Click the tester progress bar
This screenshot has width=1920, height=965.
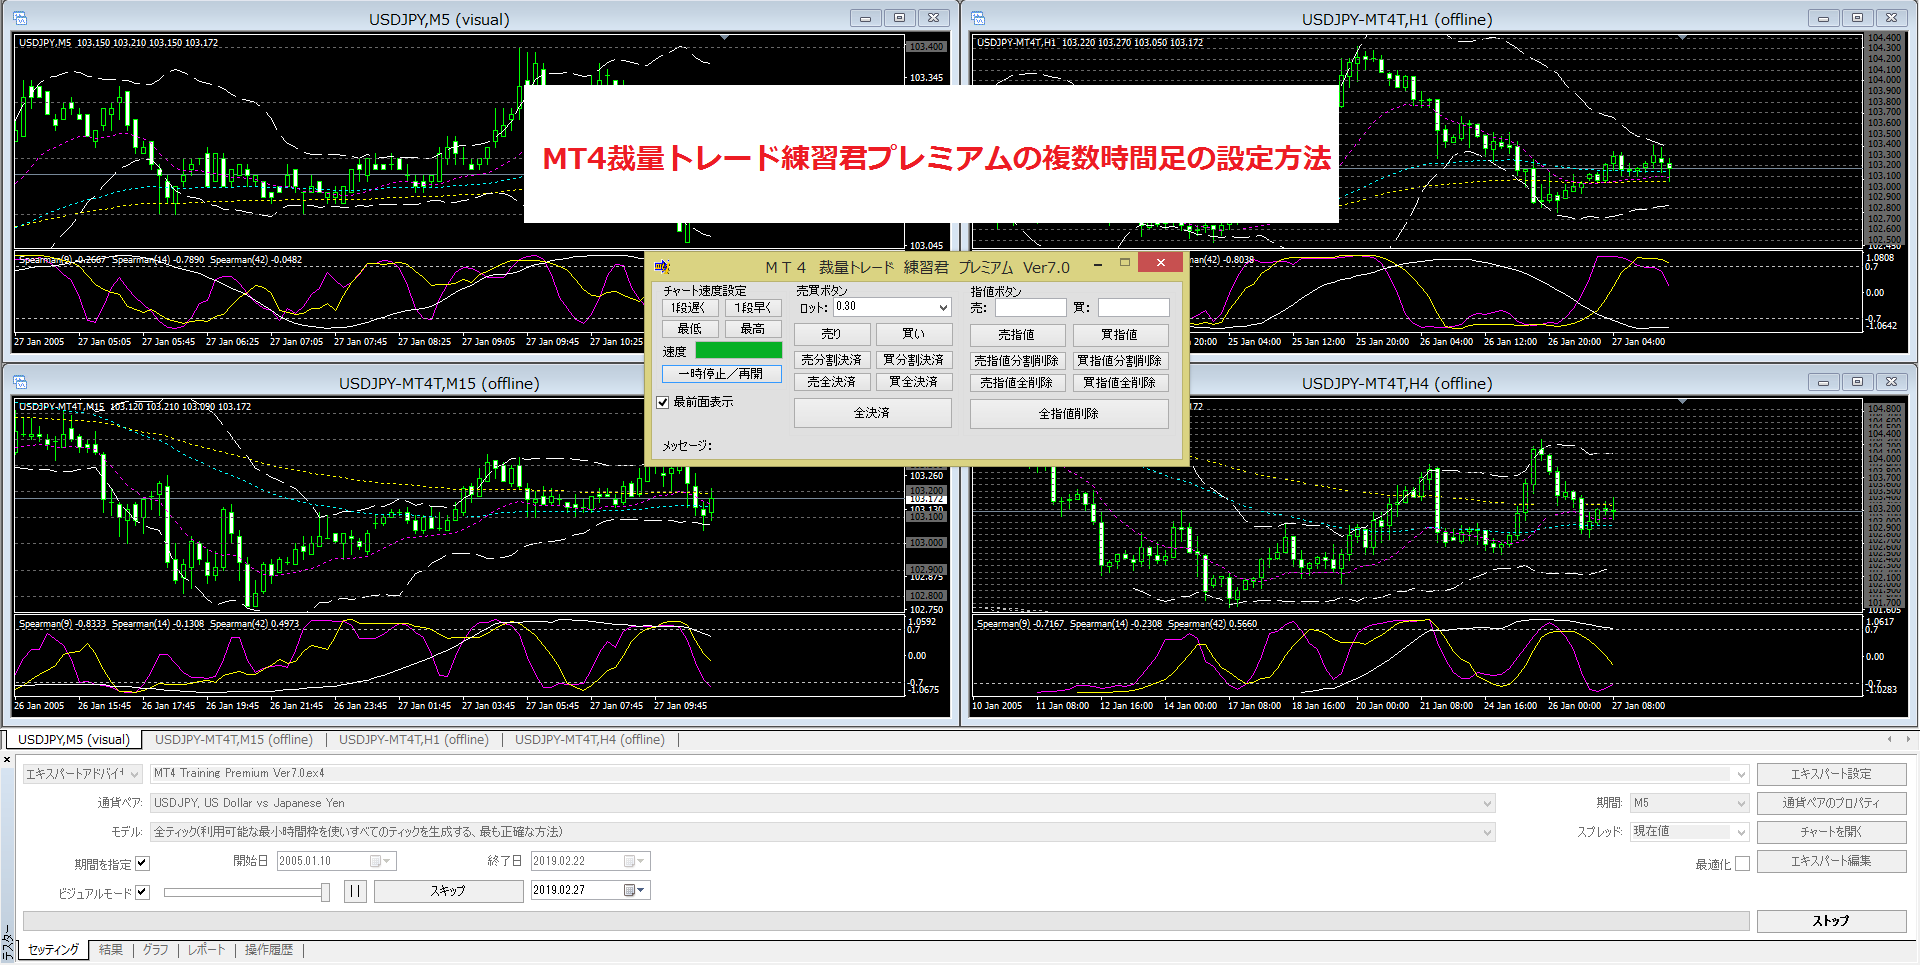coord(886,921)
